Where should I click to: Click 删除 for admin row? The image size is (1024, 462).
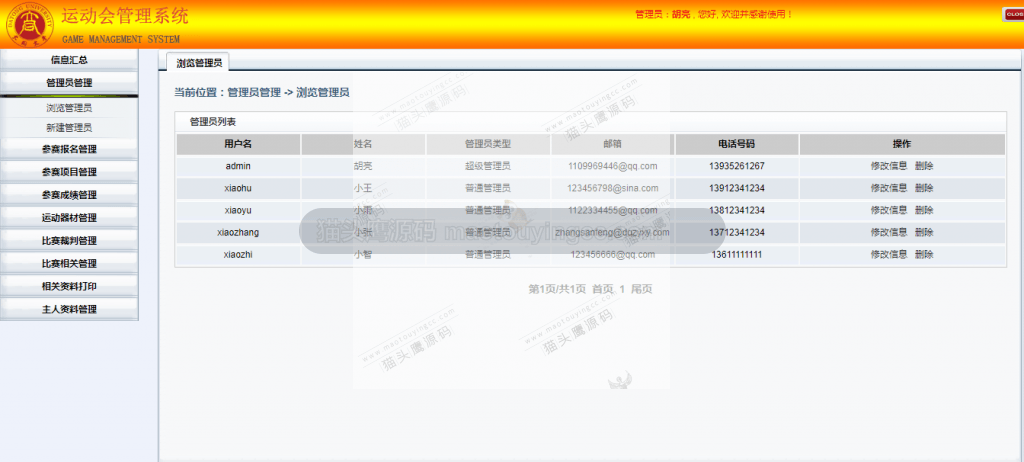[x=924, y=166]
